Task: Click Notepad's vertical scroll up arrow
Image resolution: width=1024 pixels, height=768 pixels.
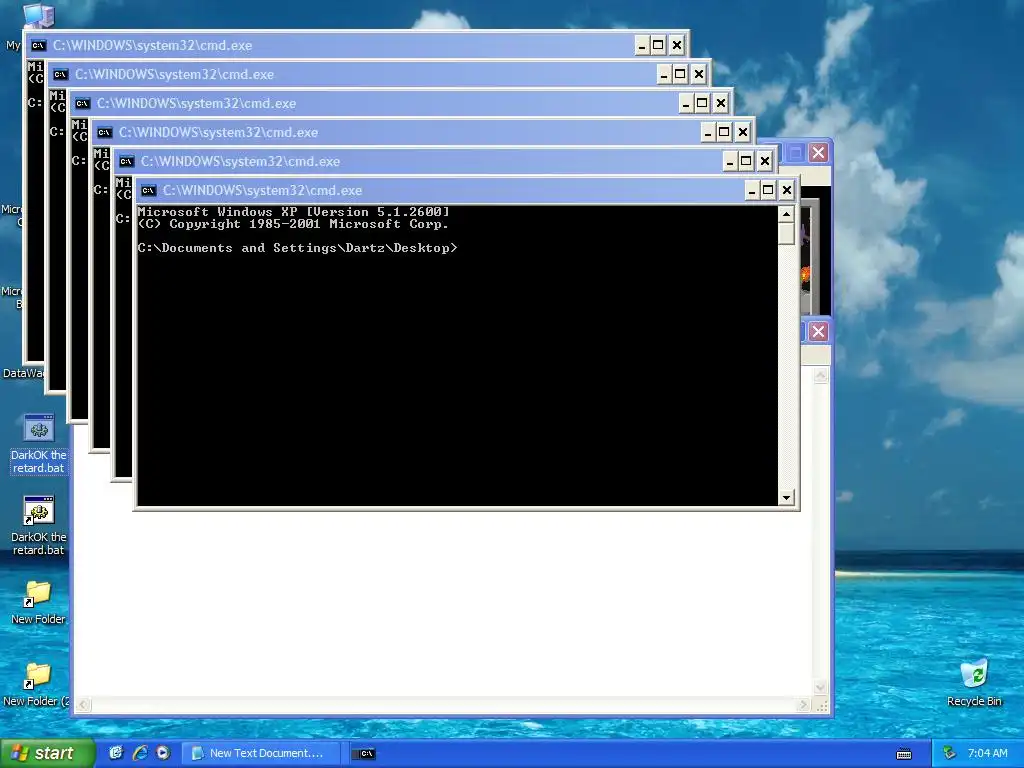Action: tap(821, 375)
